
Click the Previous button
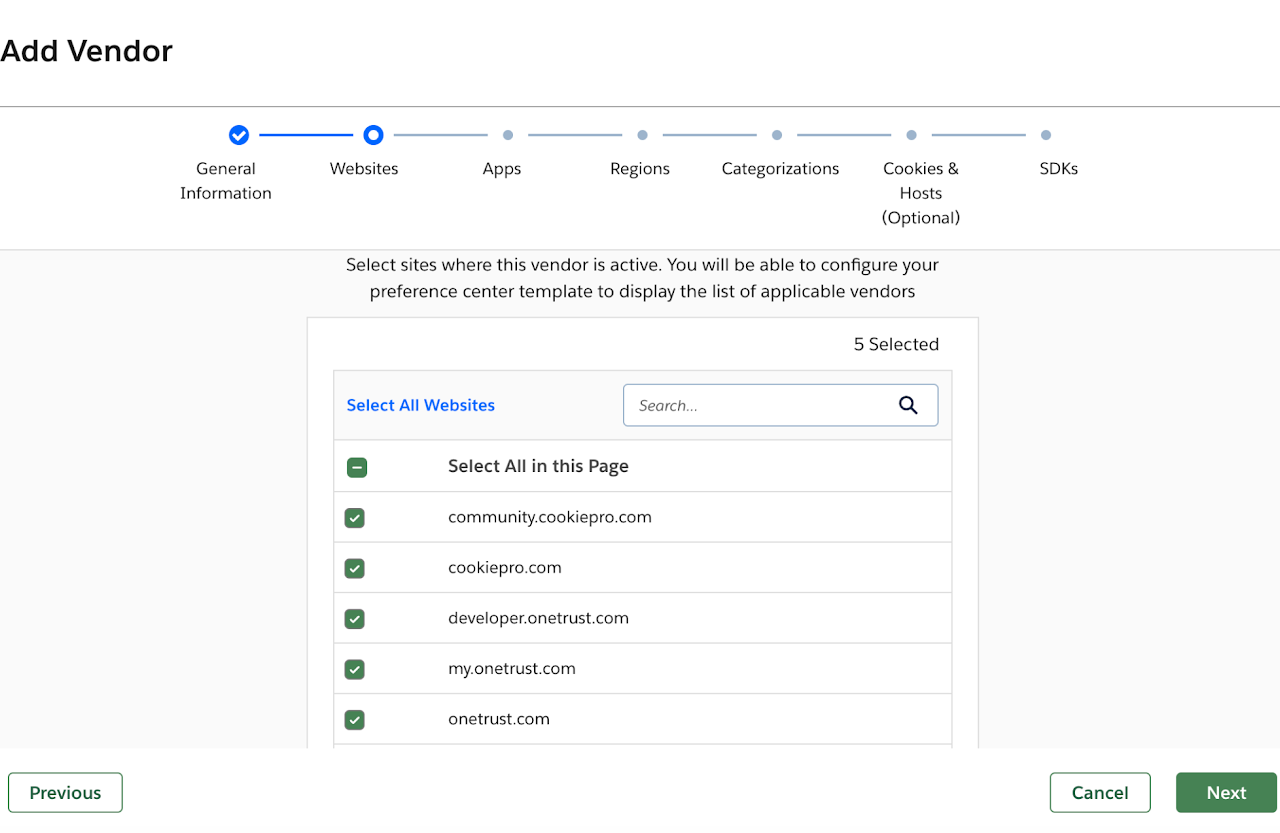click(x=65, y=793)
